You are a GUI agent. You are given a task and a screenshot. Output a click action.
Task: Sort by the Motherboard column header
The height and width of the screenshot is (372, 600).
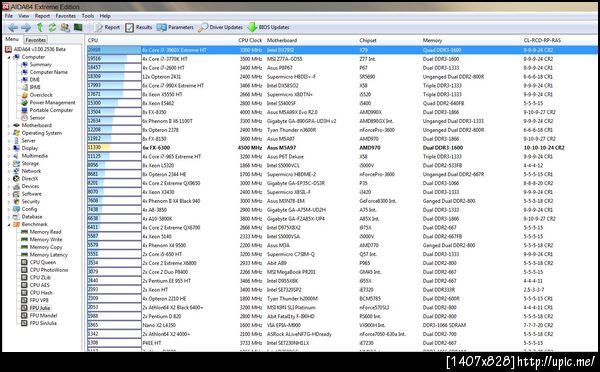tap(282, 40)
